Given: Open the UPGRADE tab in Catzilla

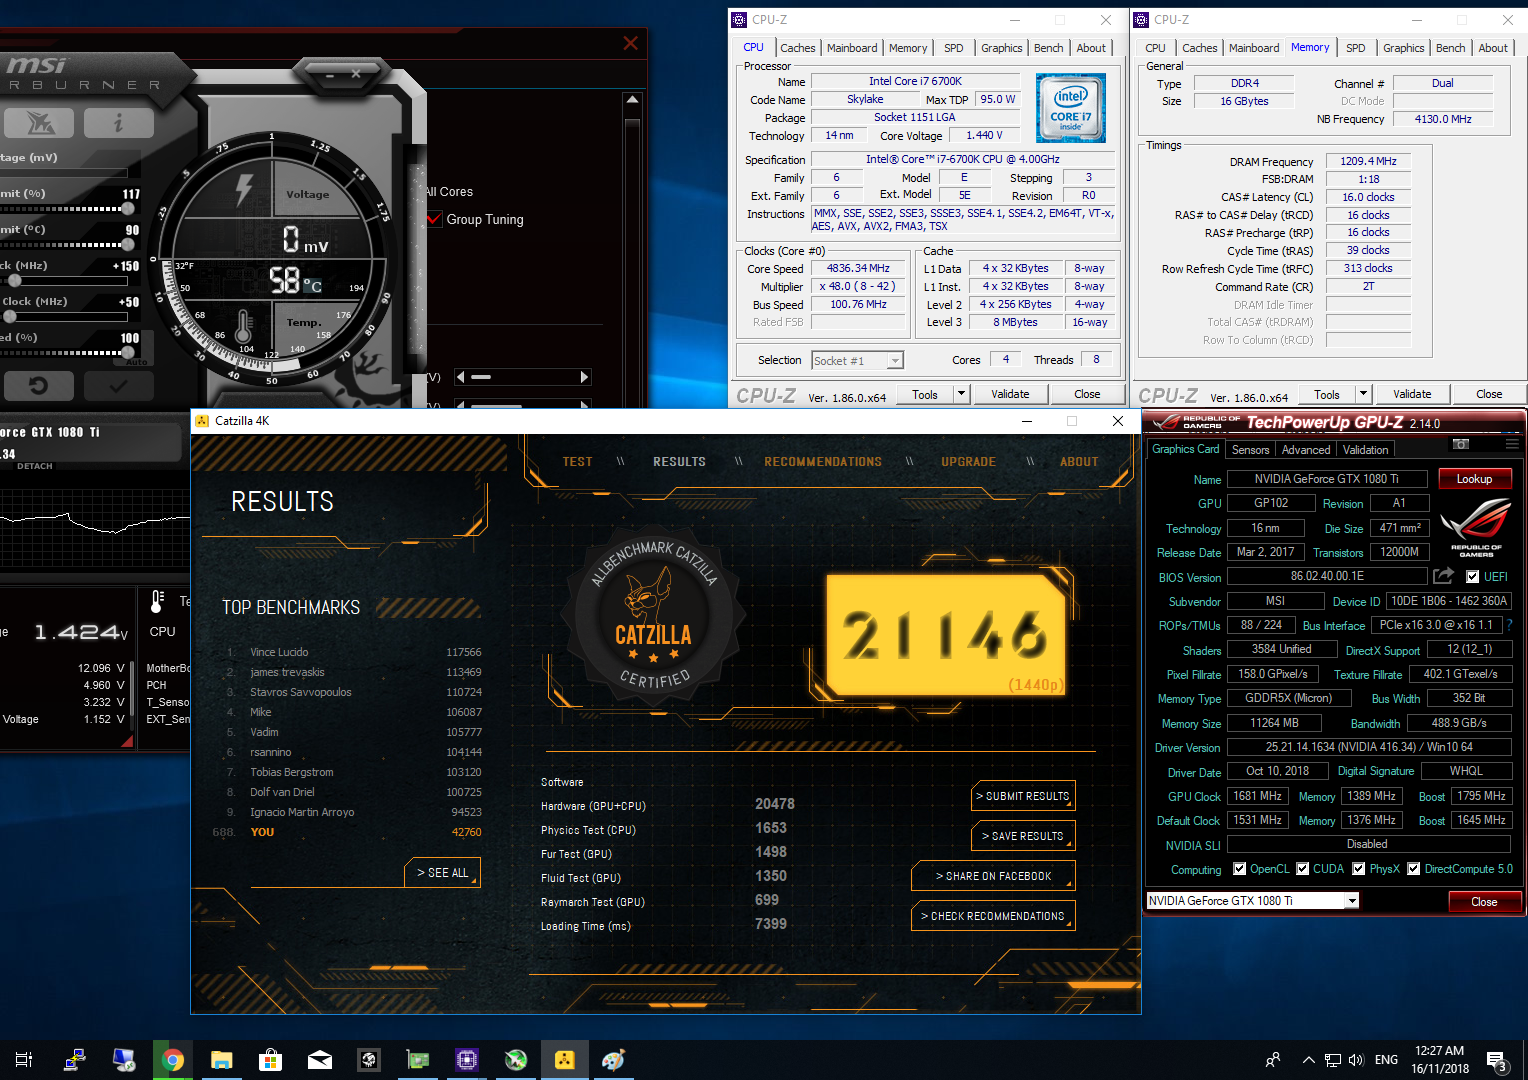Looking at the screenshot, I should [968, 462].
